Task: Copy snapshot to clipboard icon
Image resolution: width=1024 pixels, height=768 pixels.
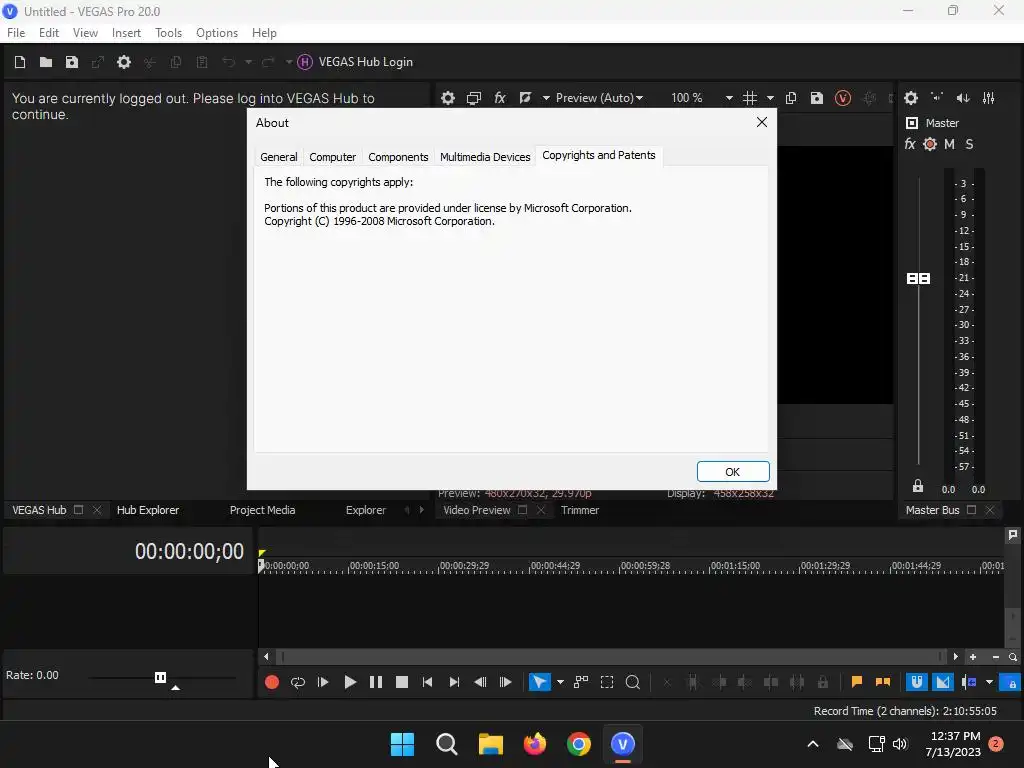Action: pos(791,98)
